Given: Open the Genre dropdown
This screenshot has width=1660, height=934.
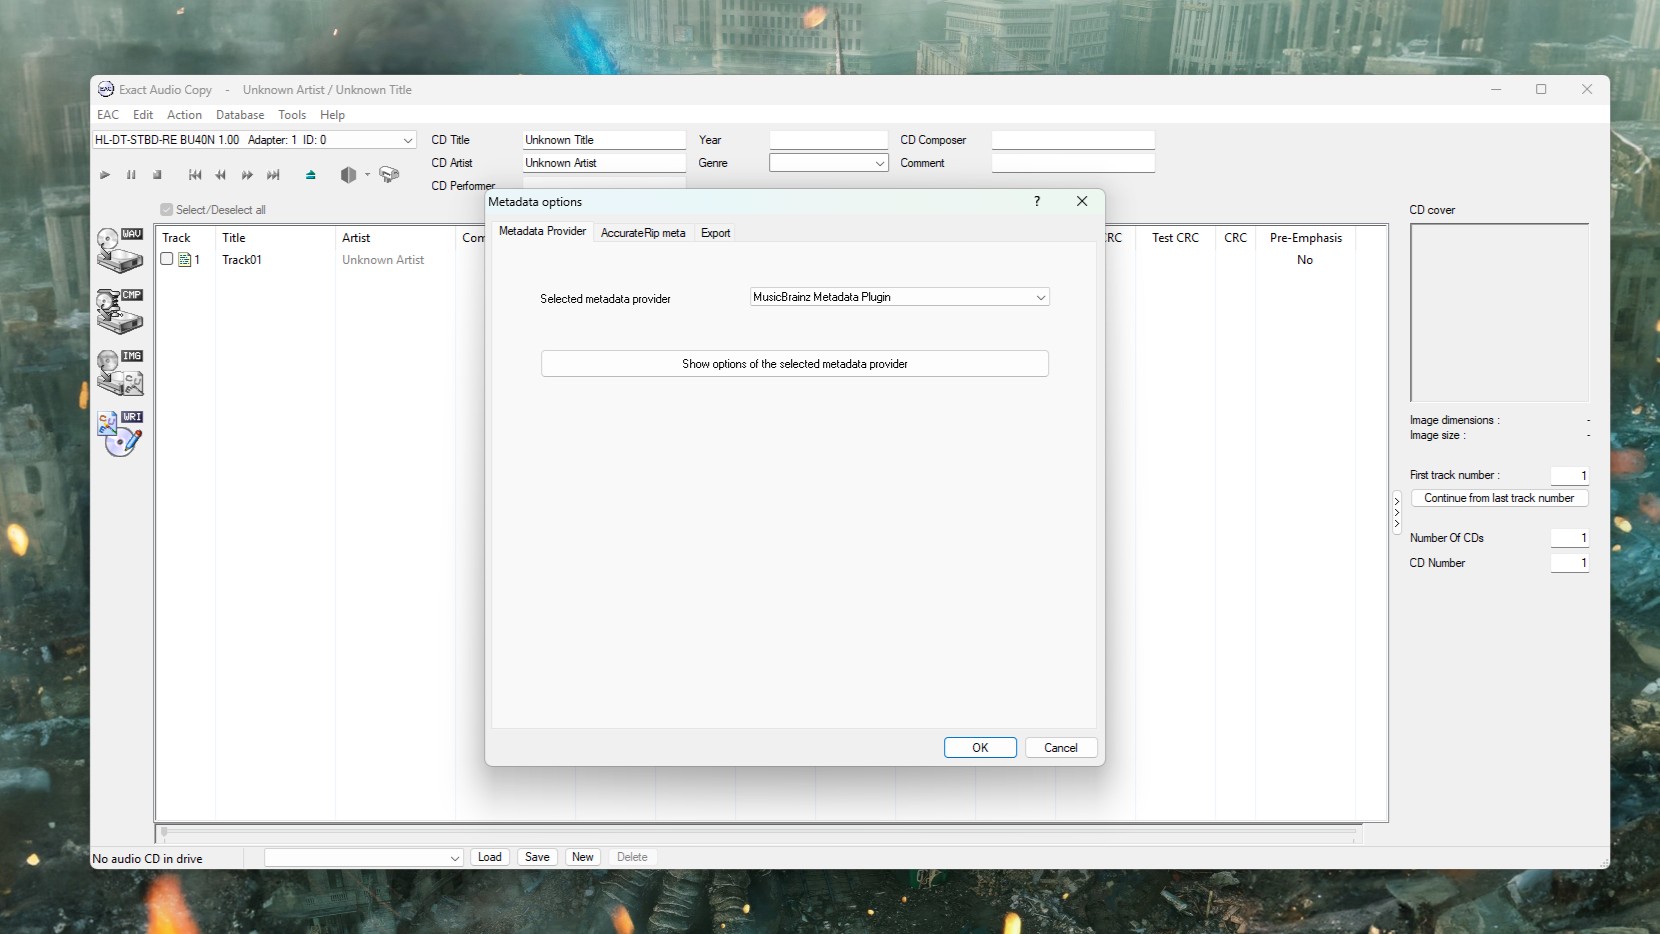Looking at the screenshot, I should 880,163.
